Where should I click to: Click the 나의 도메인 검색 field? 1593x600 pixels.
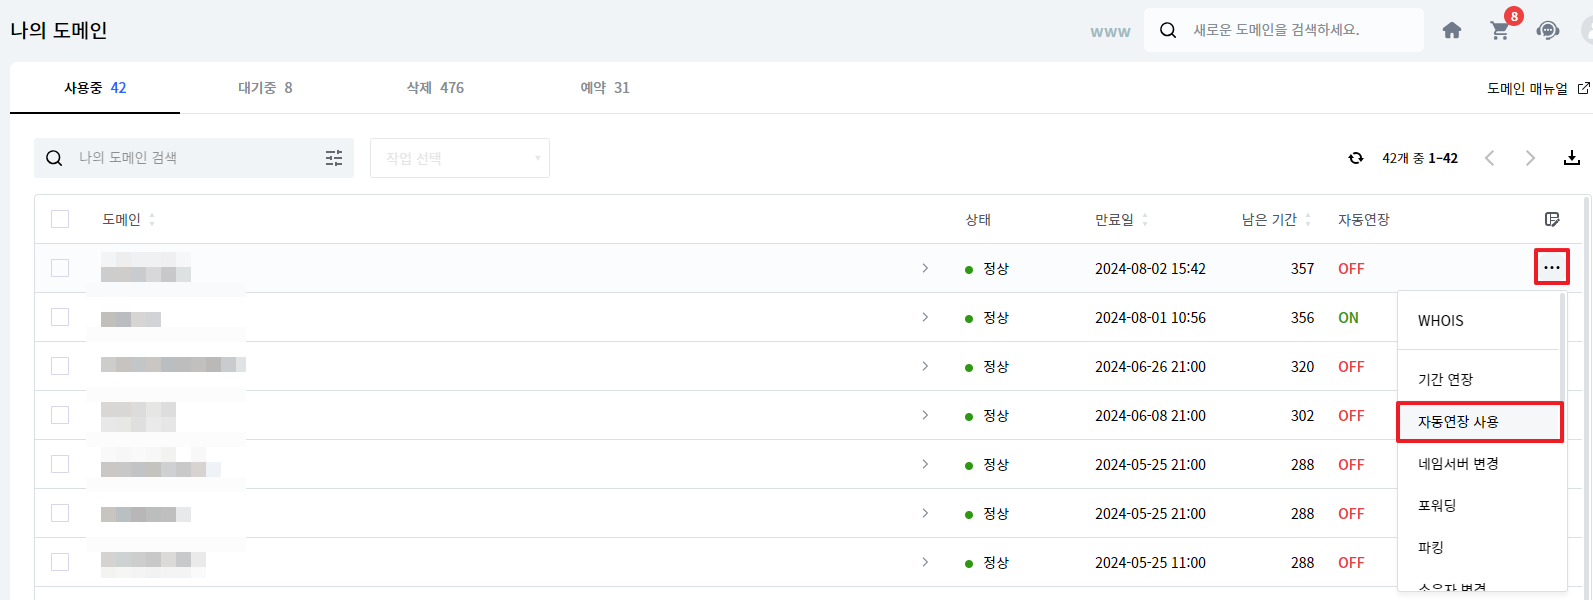(190, 158)
